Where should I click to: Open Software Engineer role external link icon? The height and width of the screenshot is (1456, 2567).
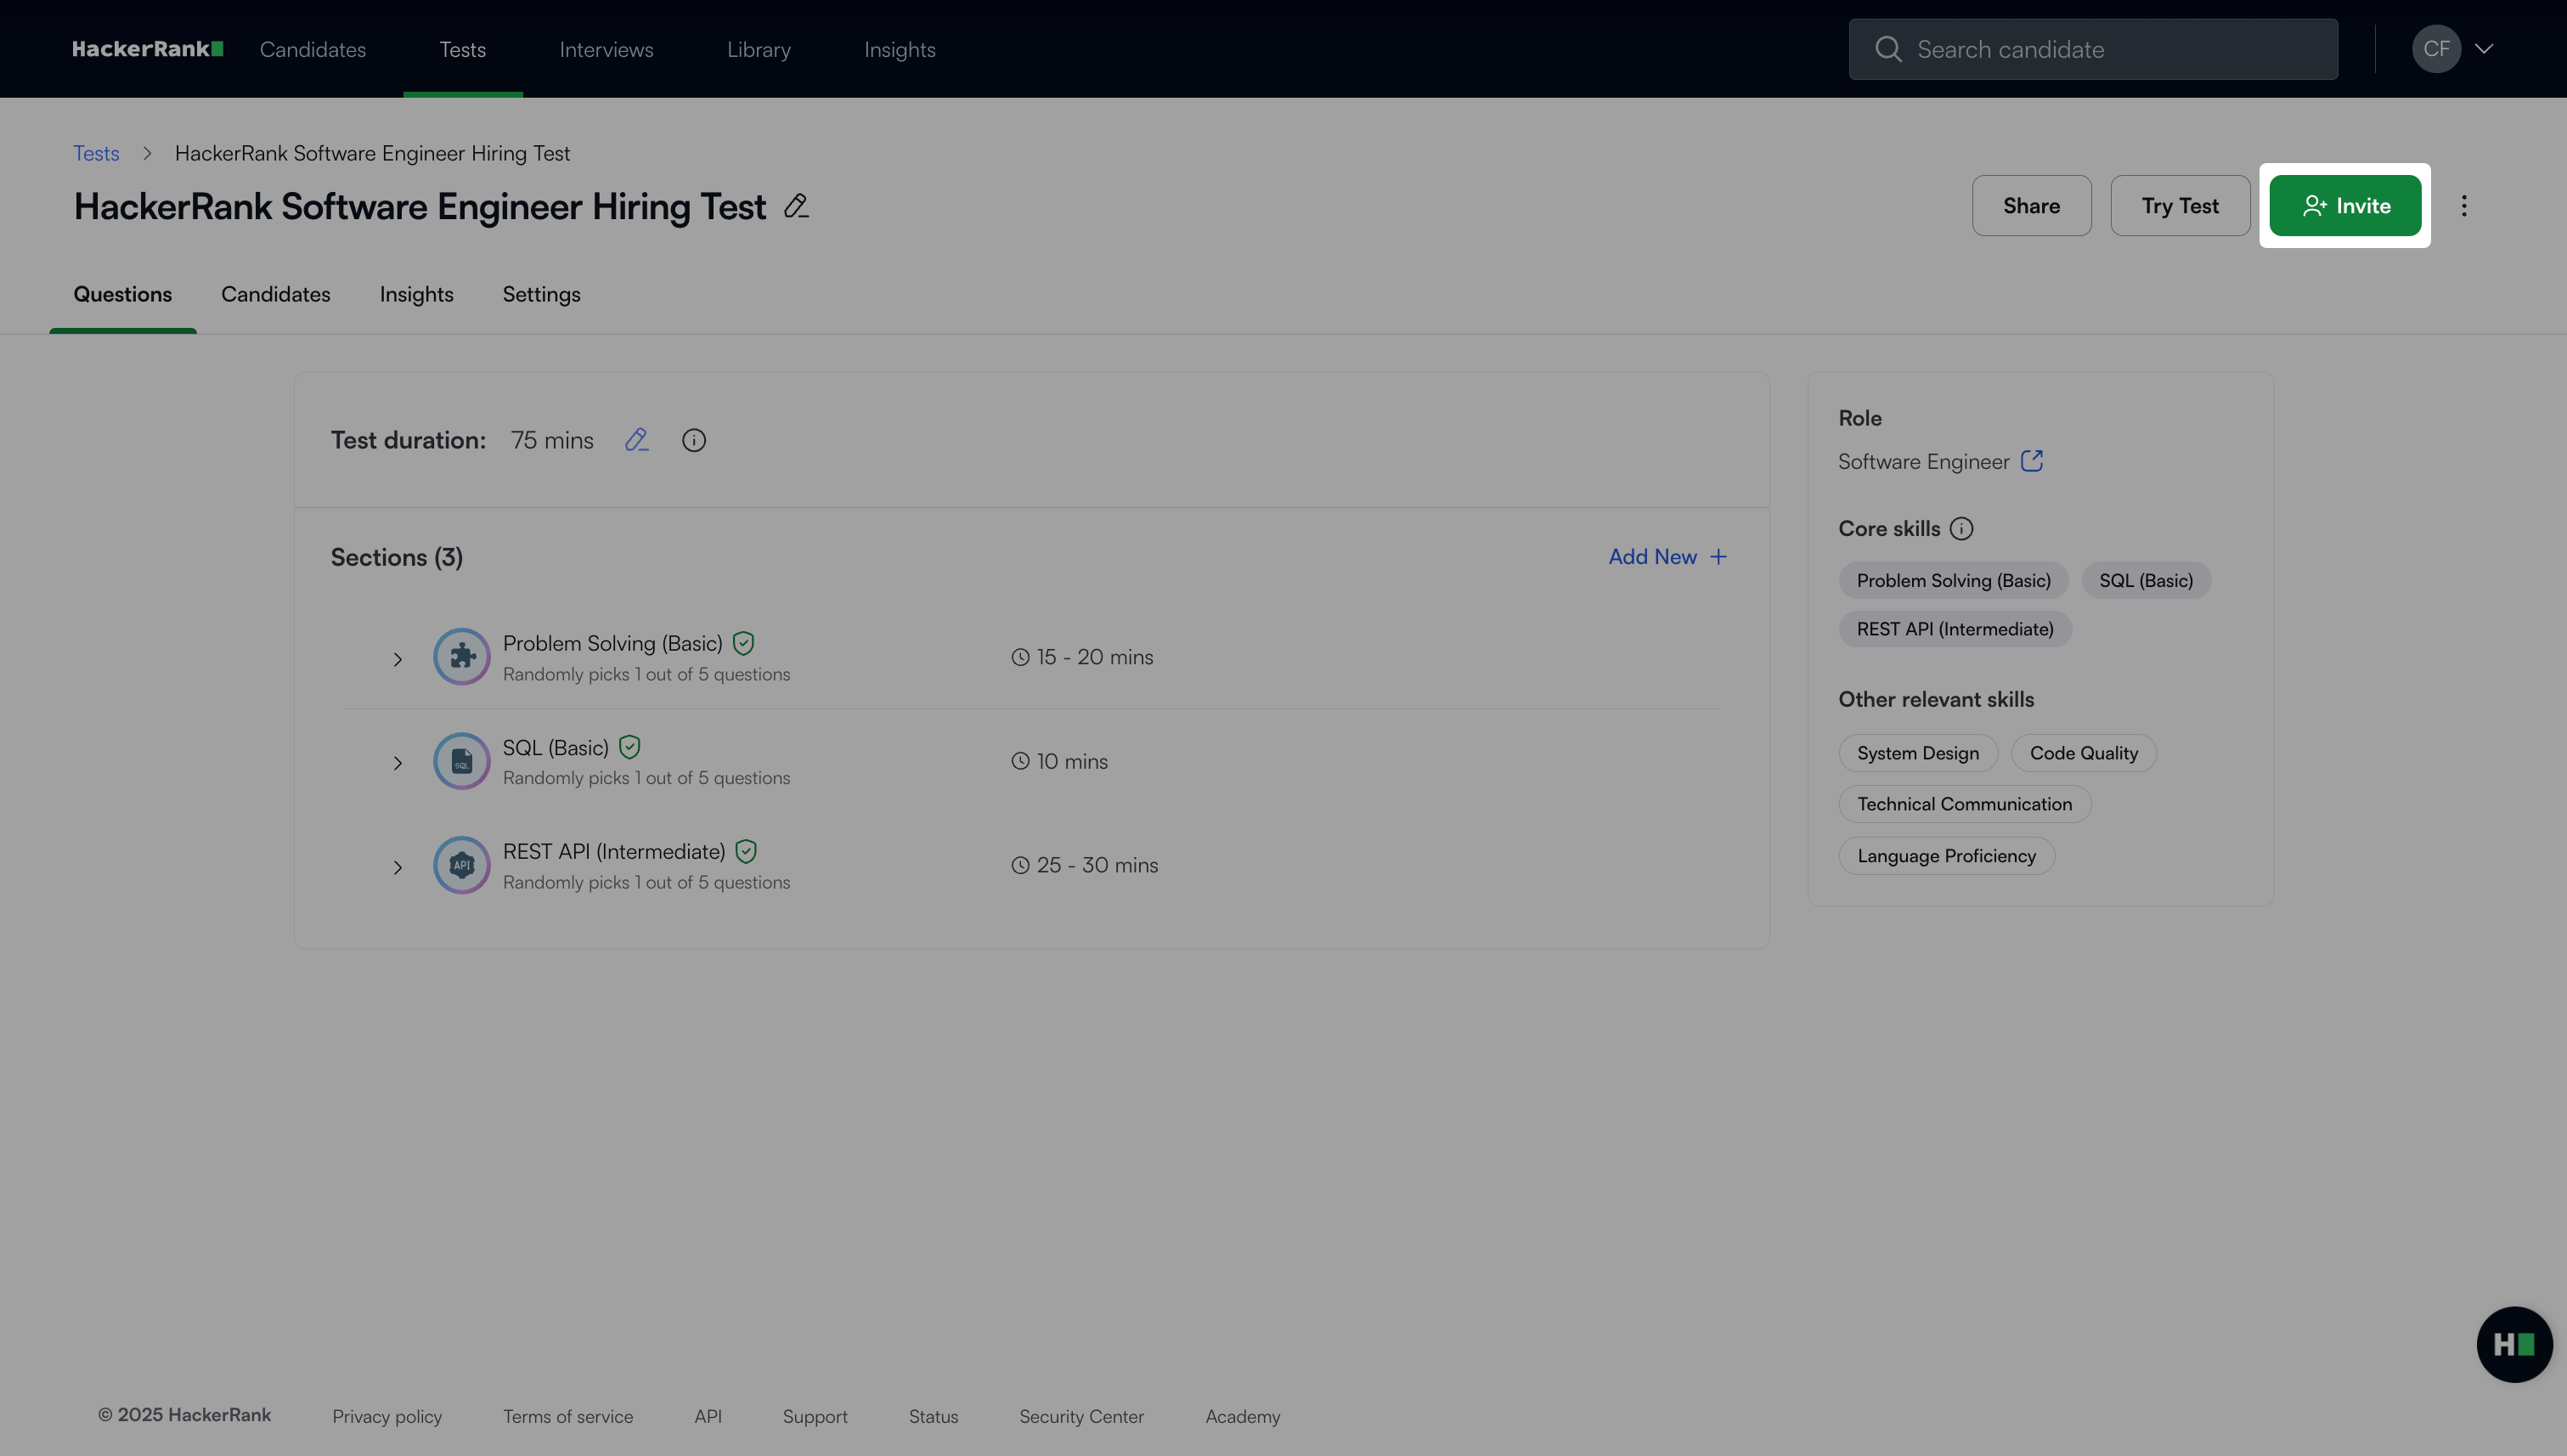click(2031, 461)
